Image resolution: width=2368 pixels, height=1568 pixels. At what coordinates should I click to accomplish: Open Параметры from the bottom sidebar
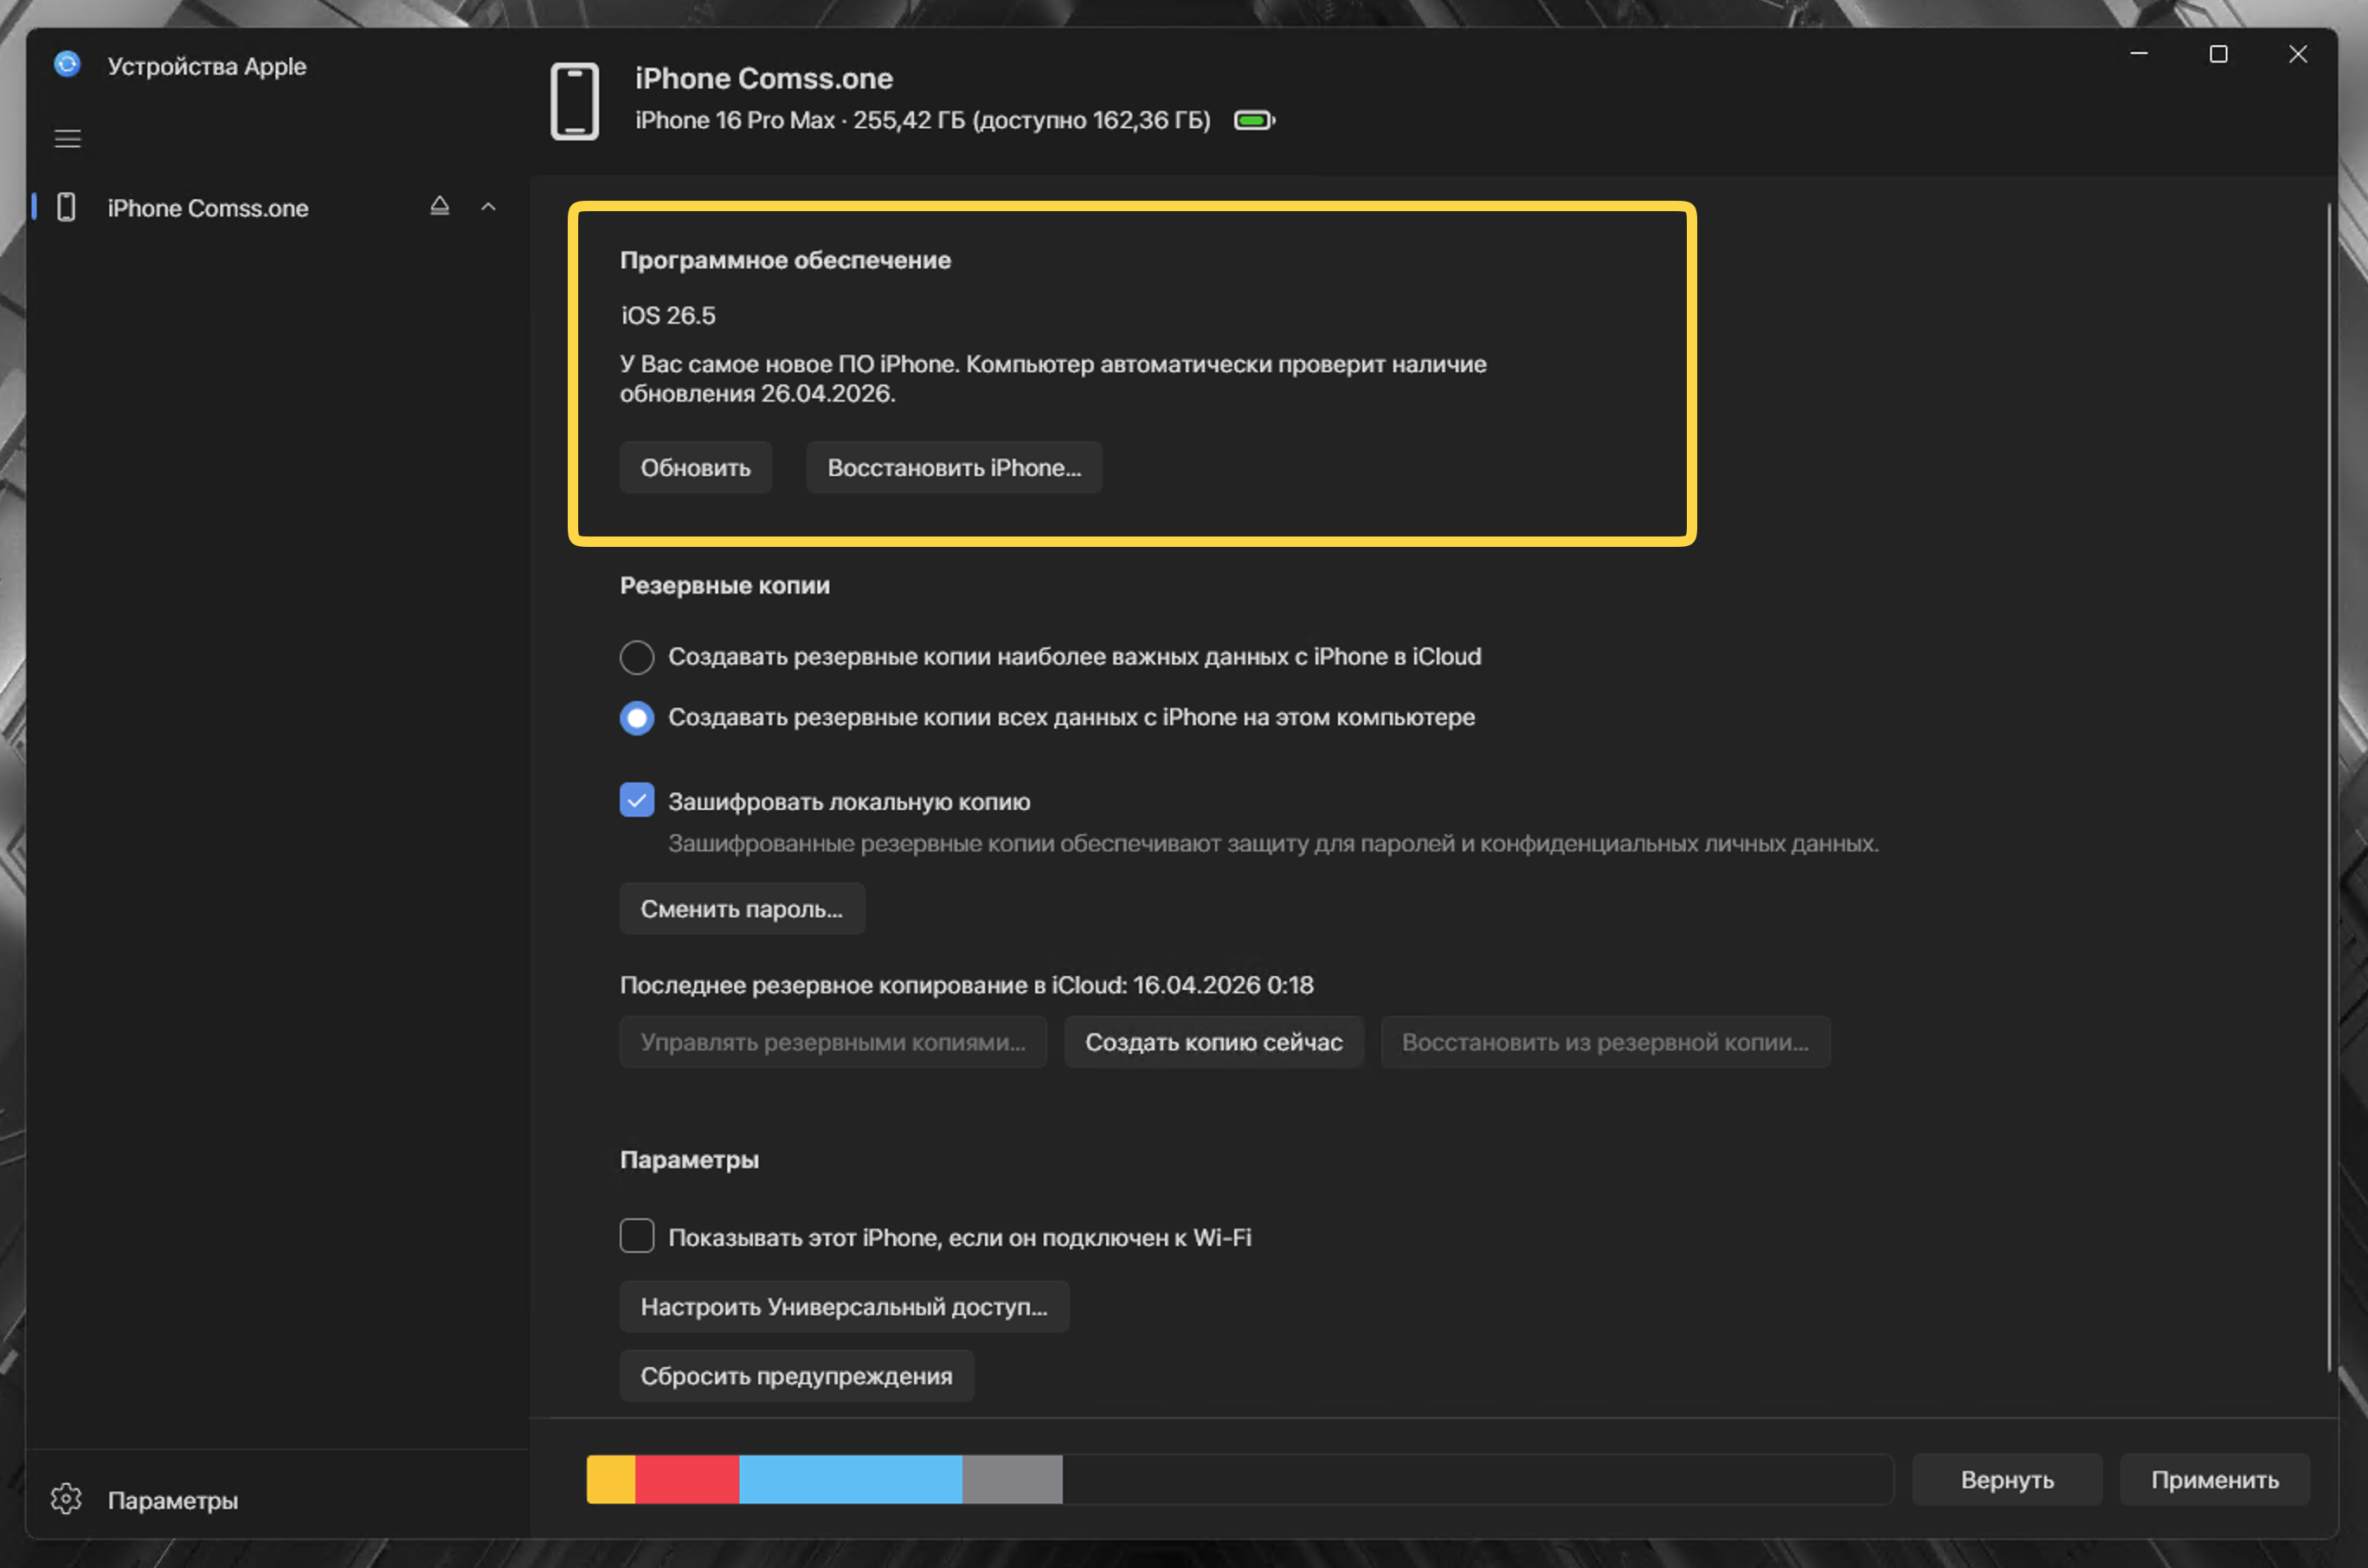click(x=172, y=1499)
